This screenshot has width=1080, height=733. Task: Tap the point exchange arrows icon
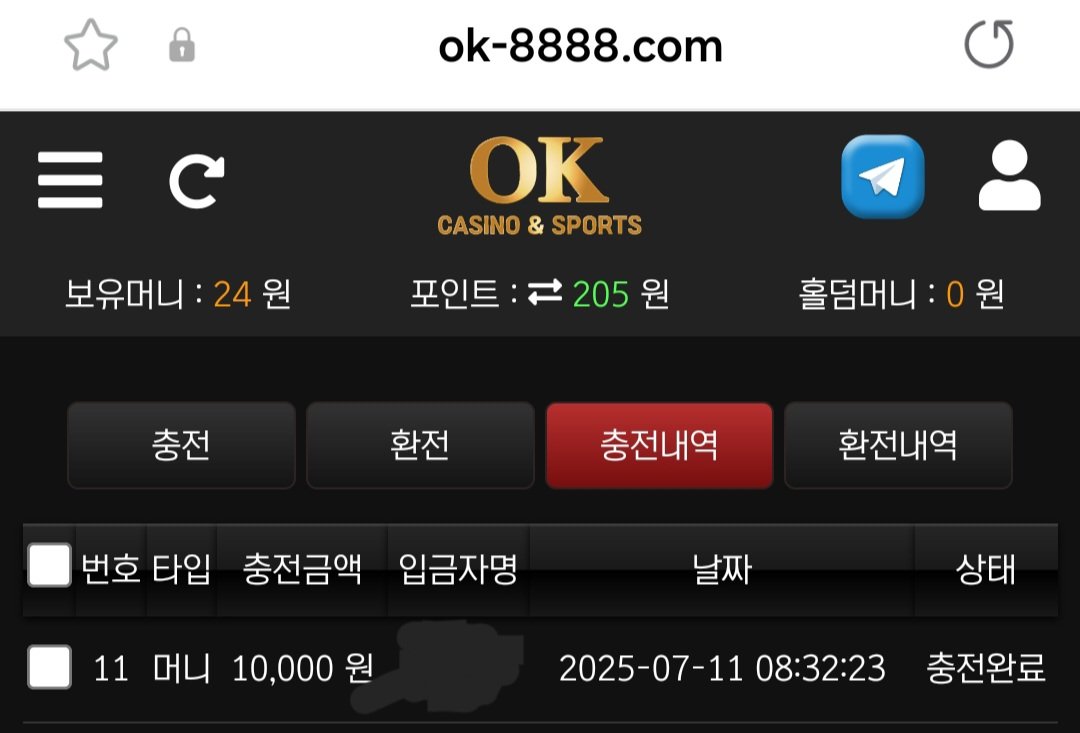click(x=545, y=293)
